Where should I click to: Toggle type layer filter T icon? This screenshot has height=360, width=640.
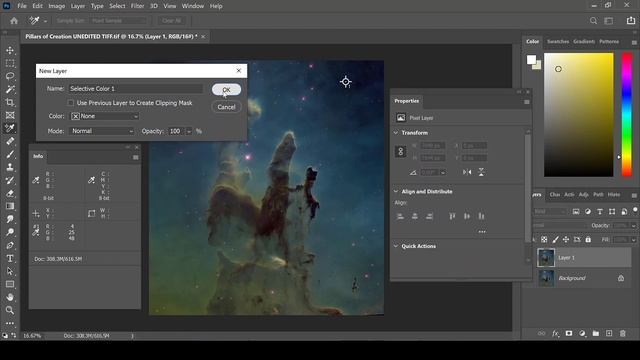pos(600,211)
